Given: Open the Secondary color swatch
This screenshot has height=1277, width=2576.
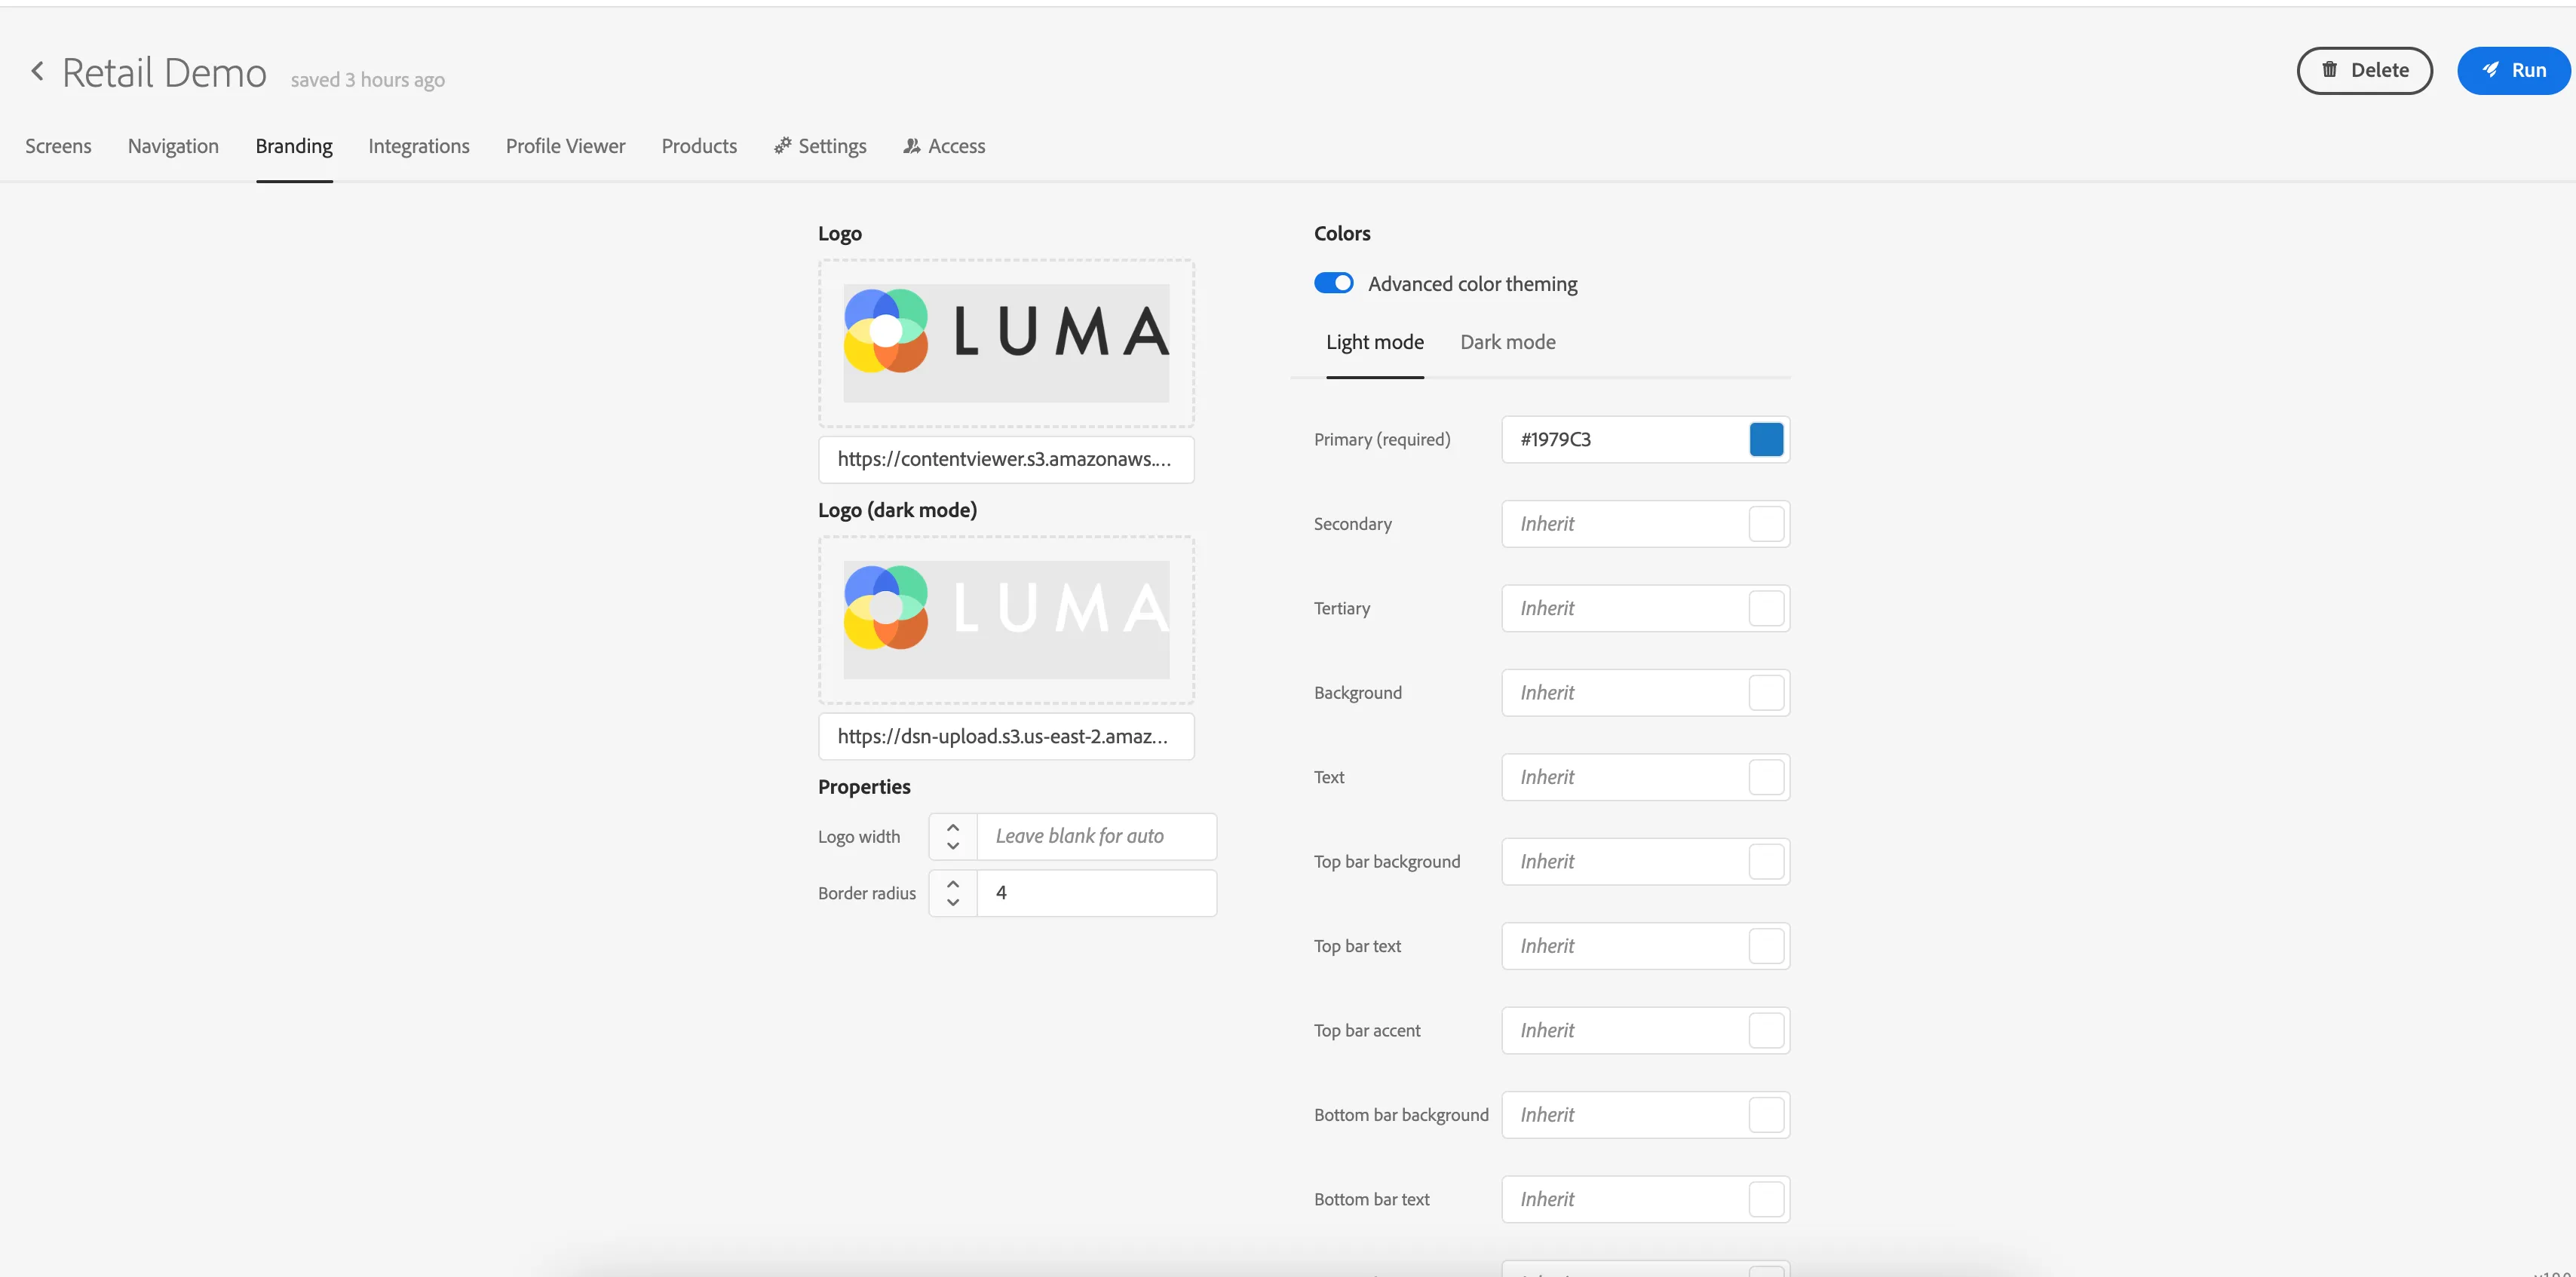Looking at the screenshot, I should pyautogui.click(x=1766, y=524).
